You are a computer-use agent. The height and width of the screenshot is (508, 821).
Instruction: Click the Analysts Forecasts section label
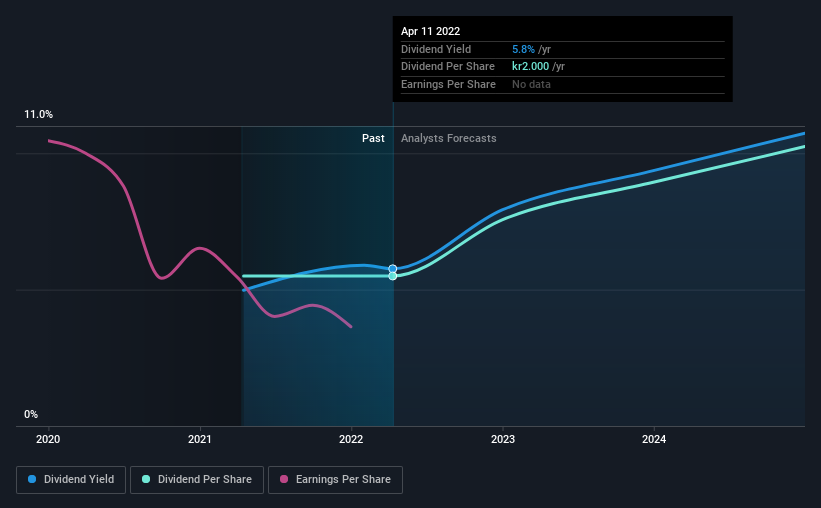[x=449, y=138]
